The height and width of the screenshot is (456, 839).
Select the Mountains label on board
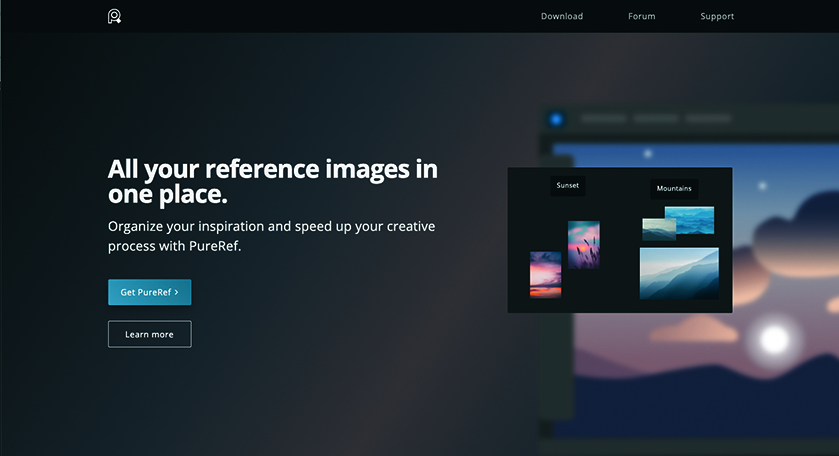click(x=674, y=188)
